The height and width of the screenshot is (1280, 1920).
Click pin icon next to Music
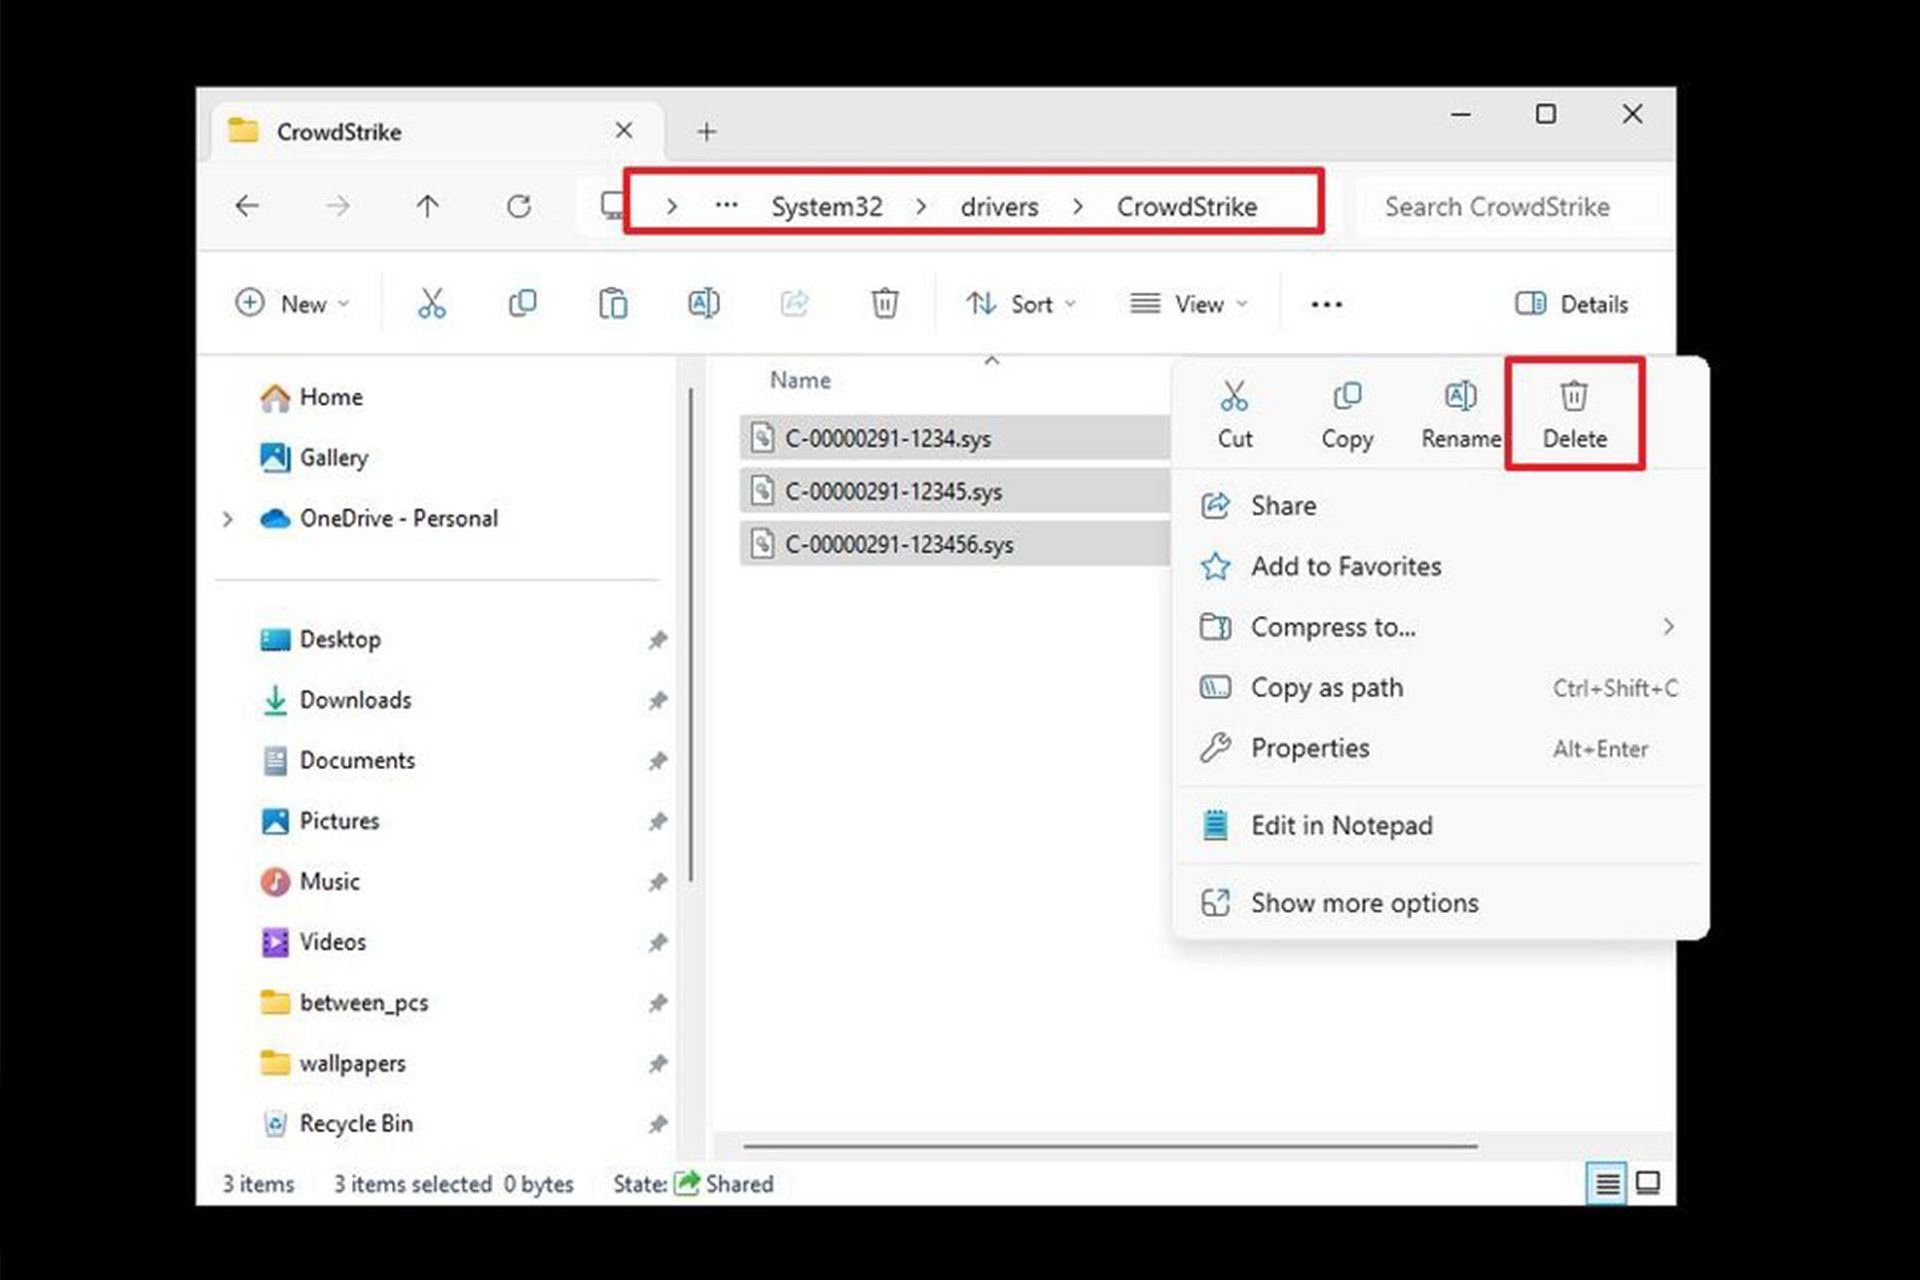pos(657,882)
